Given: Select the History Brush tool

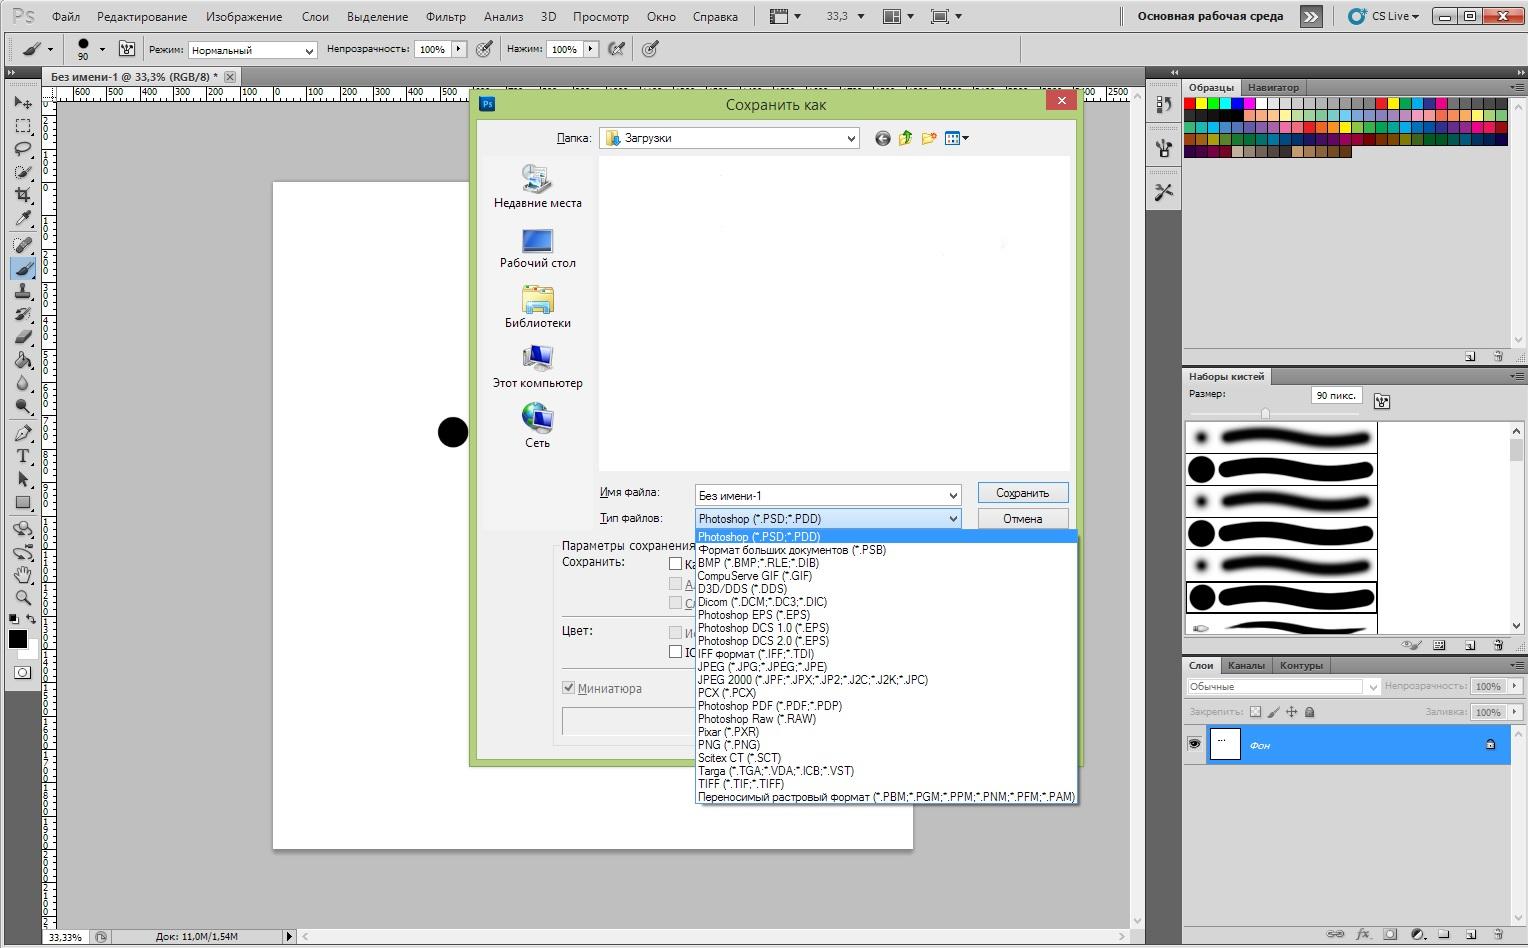Looking at the screenshot, I should (x=23, y=314).
